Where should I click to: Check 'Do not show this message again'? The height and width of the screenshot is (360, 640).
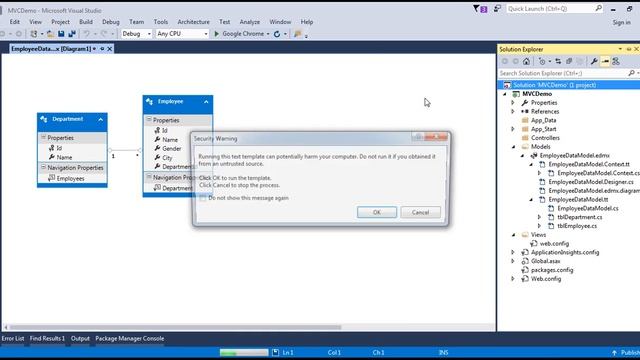pos(203,198)
